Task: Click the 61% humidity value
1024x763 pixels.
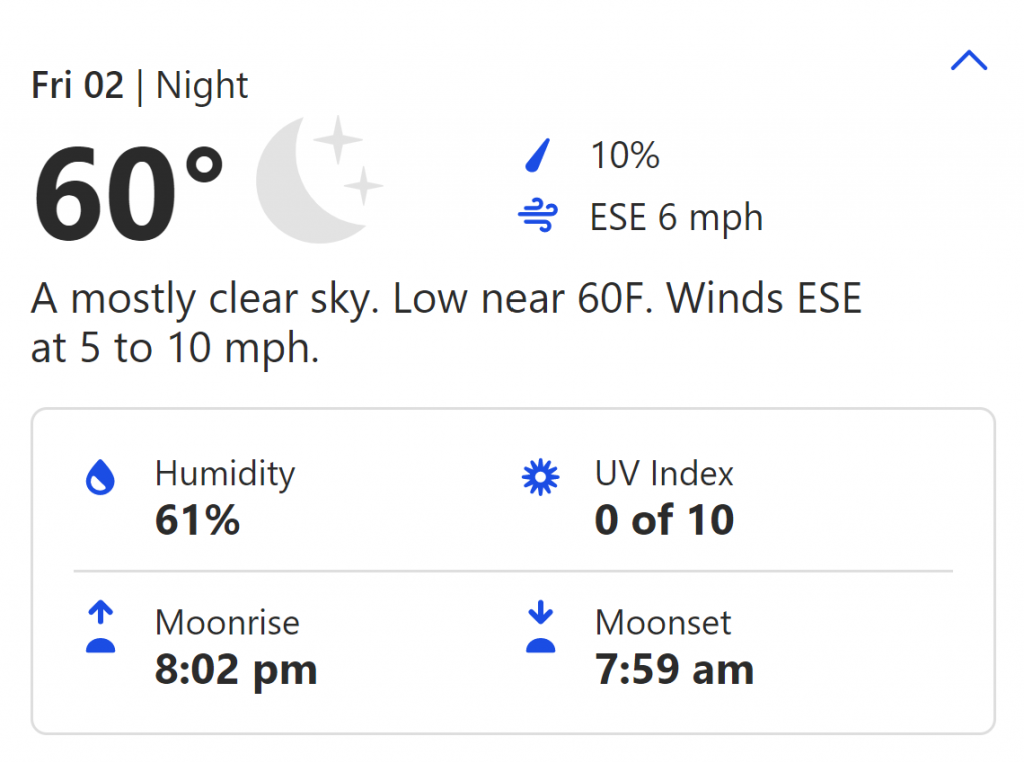Action: (x=197, y=520)
